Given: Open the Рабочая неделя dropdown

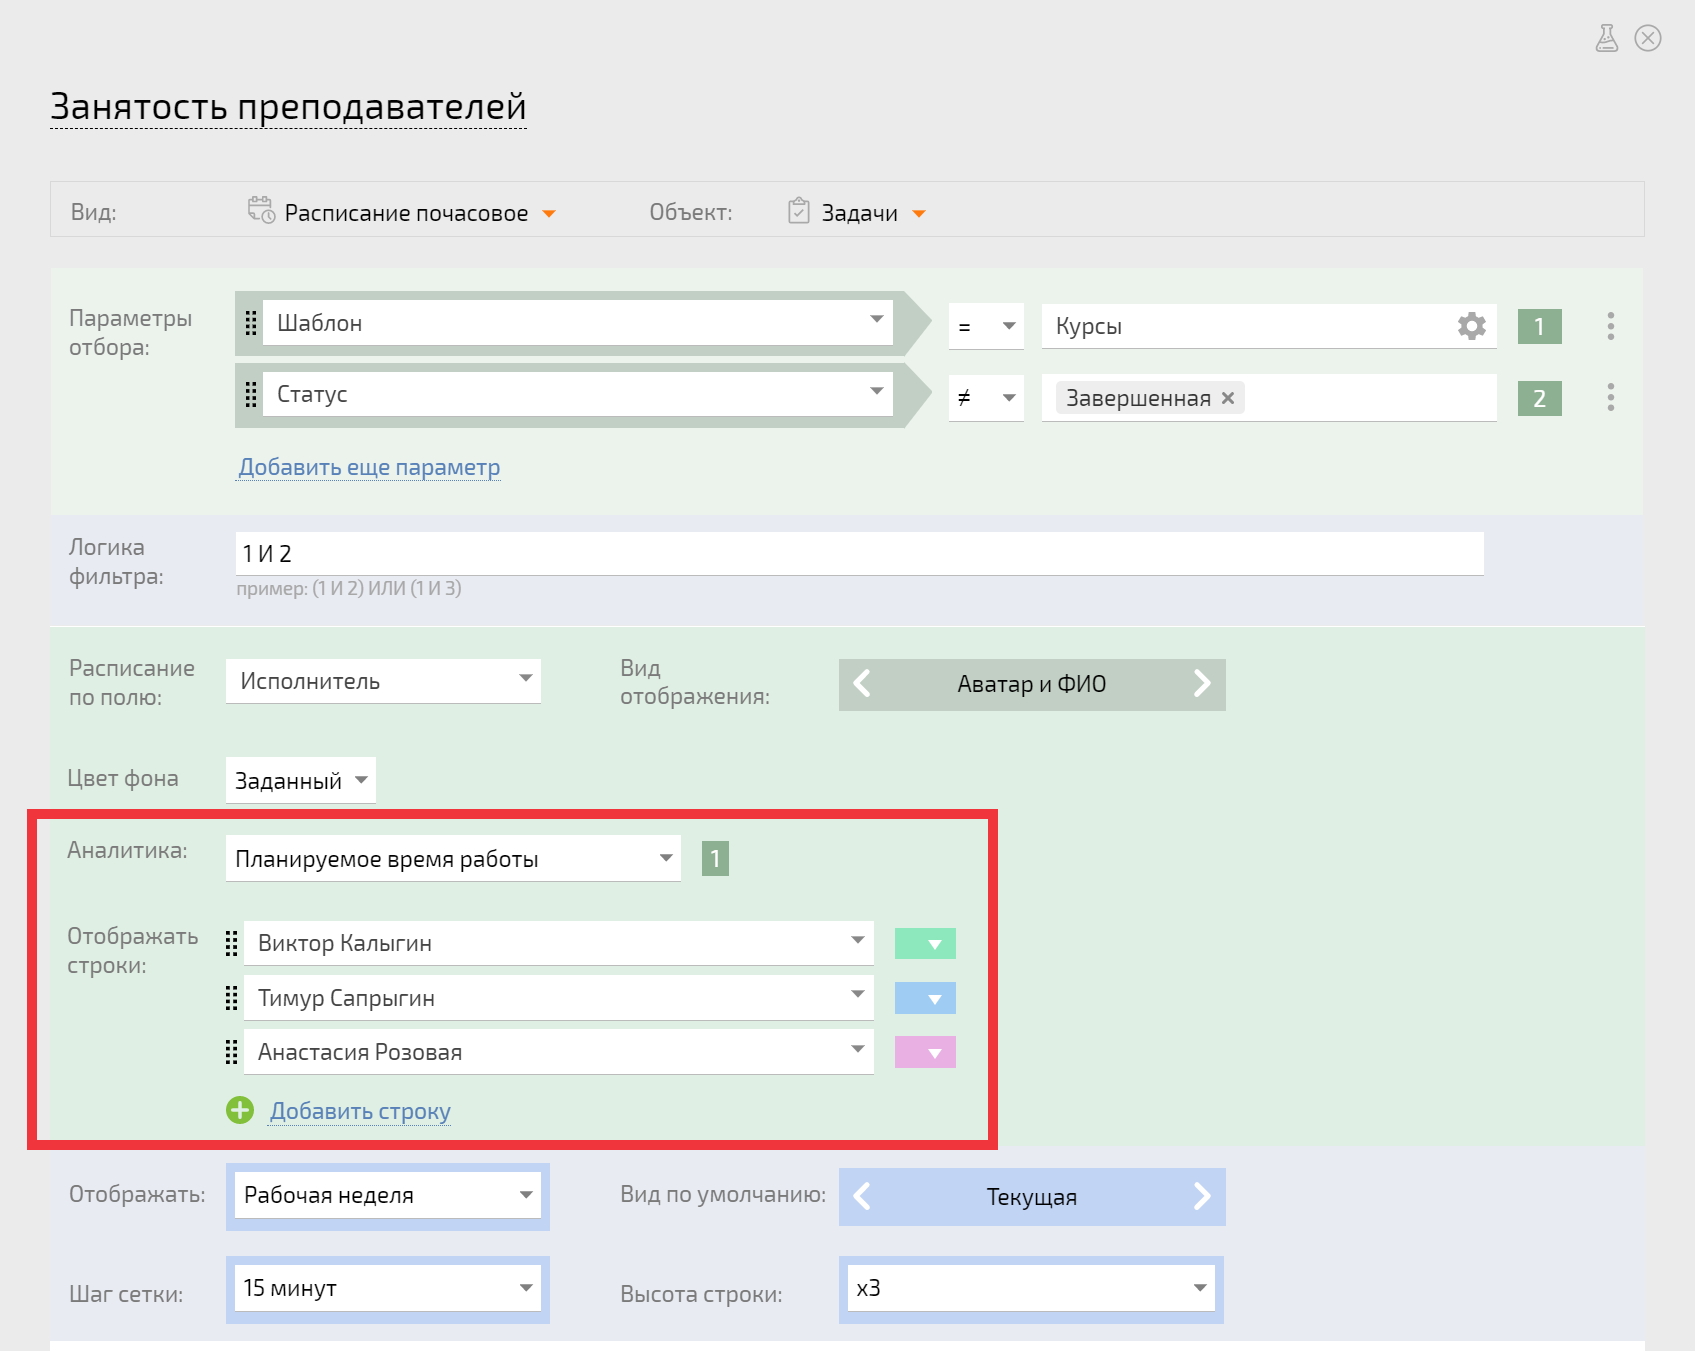Looking at the screenshot, I should (388, 1195).
